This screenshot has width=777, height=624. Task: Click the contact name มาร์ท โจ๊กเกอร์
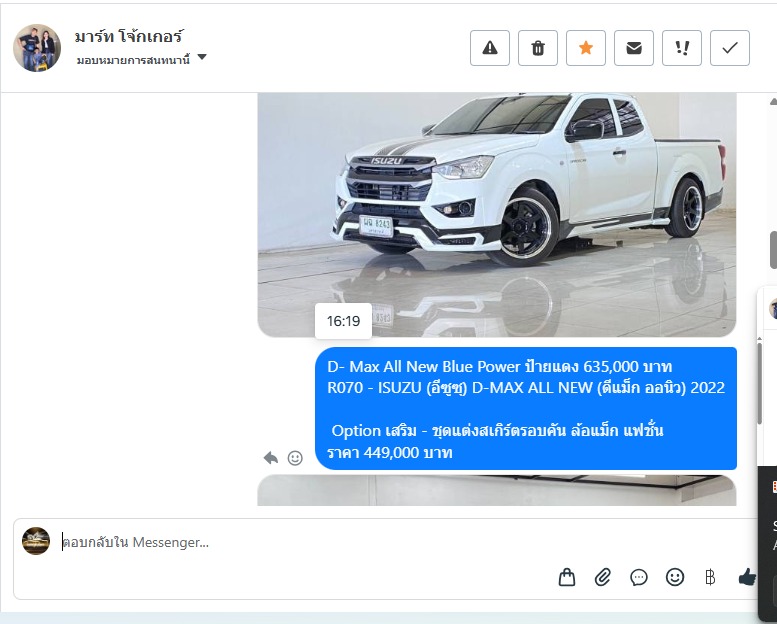pos(129,36)
